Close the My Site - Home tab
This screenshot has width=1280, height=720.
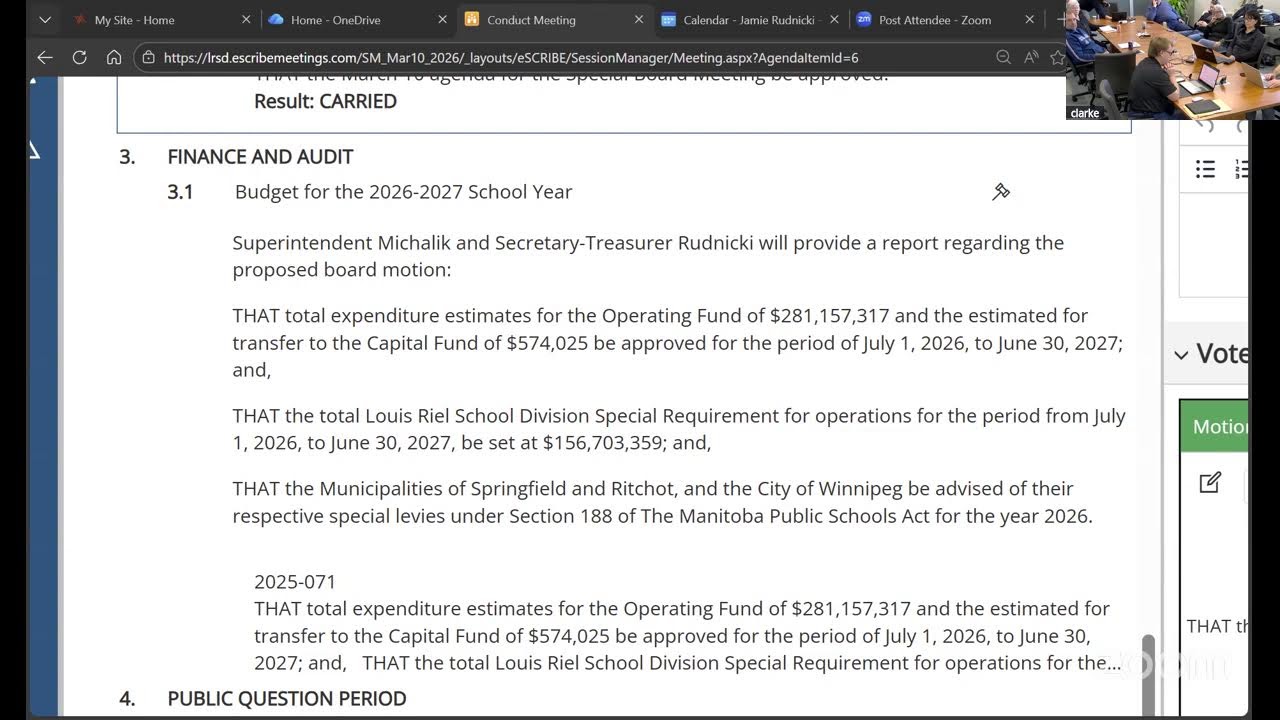pyautogui.click(x=246, y=19)
